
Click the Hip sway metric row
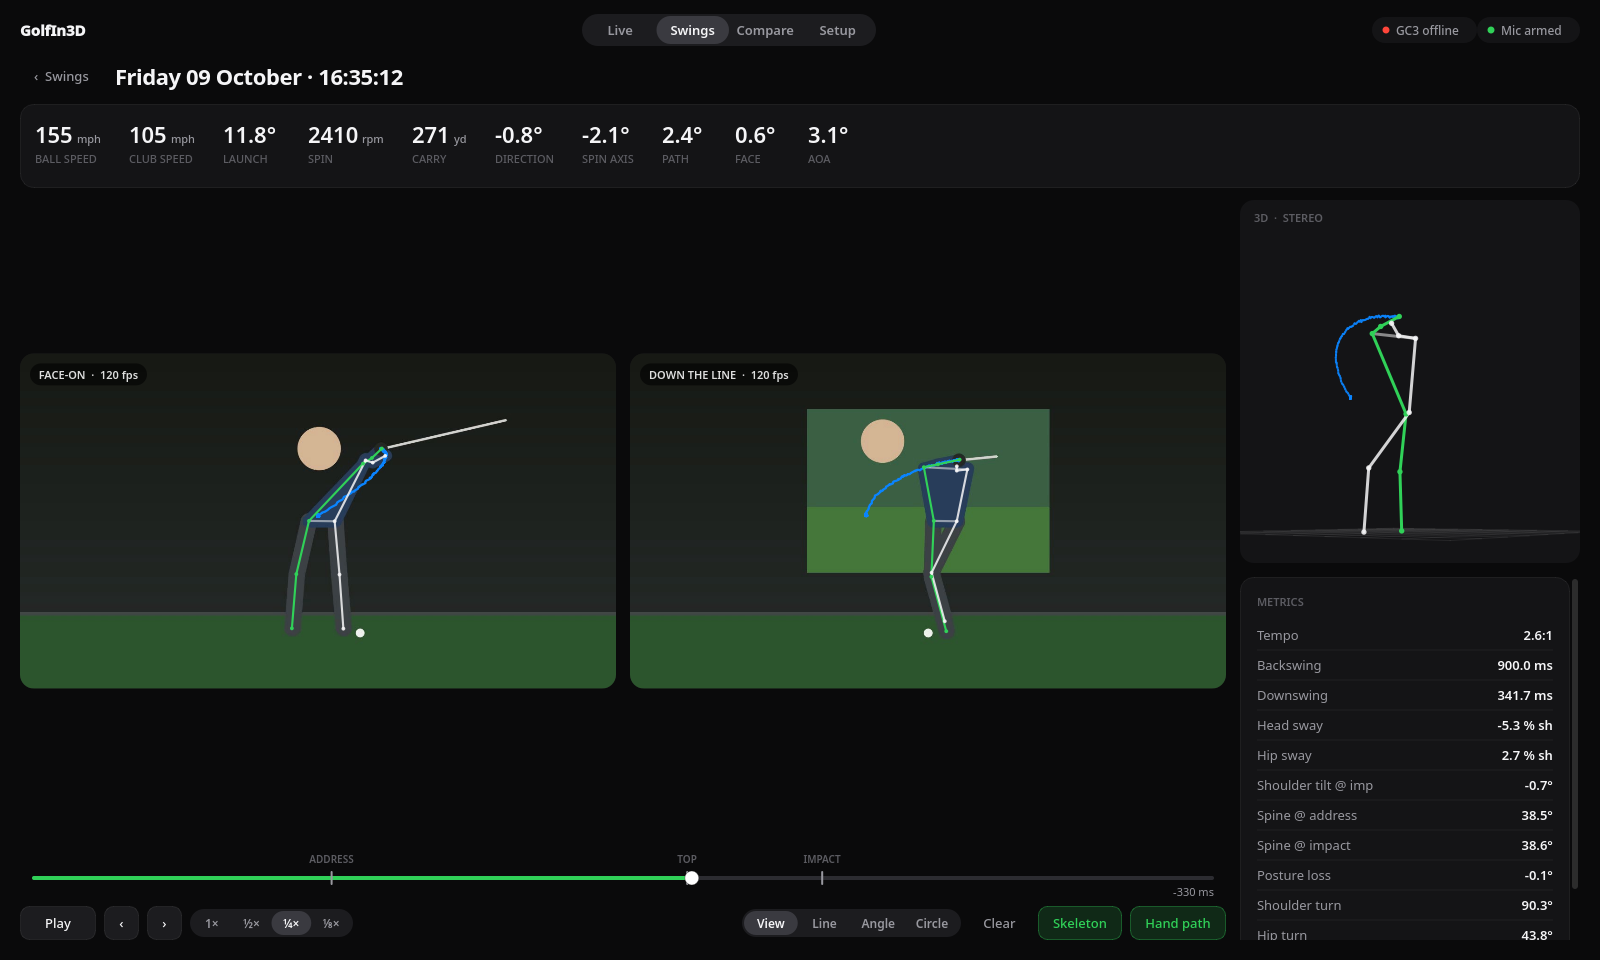click(x=1405, y=755)
